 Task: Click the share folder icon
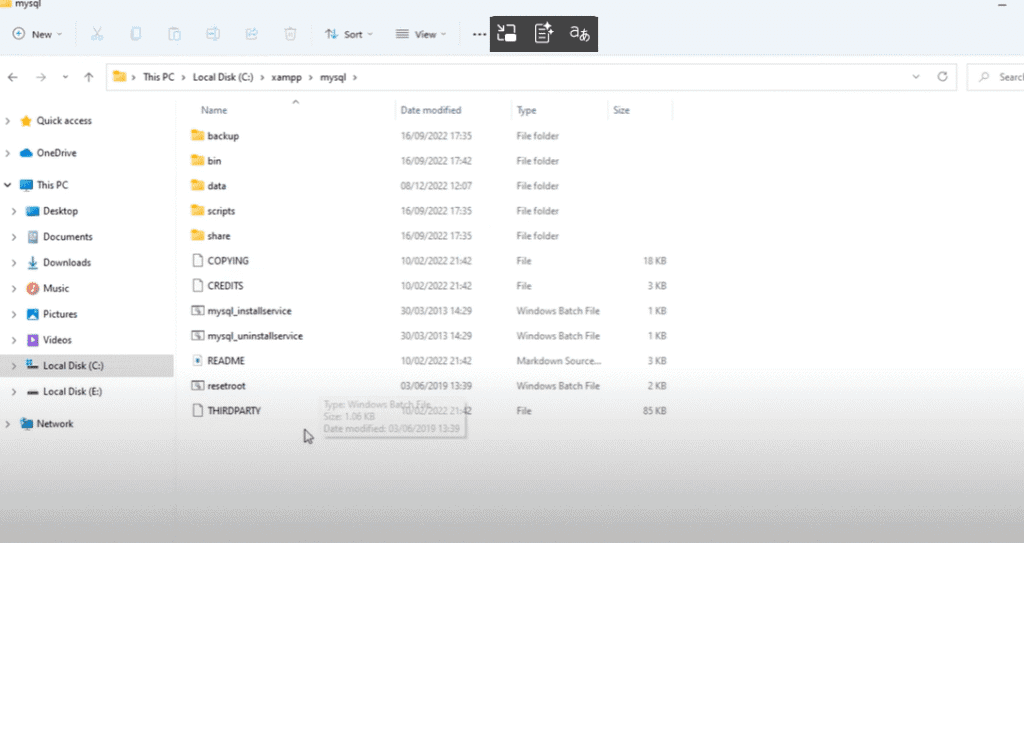(197, 235)
